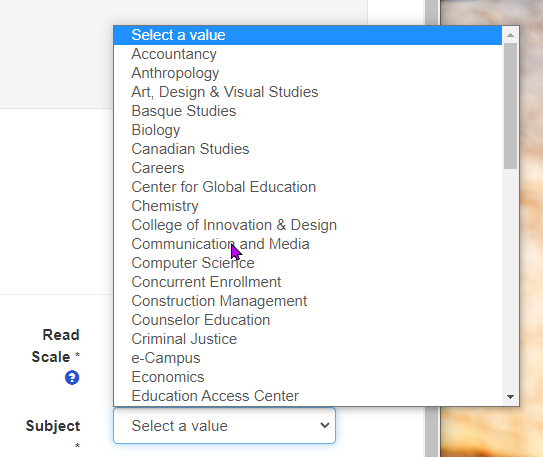Image resolution: width=543 pixels, height=457 pixels.
Task: Select Biology in dropdown list
Action: pos(308,130)
